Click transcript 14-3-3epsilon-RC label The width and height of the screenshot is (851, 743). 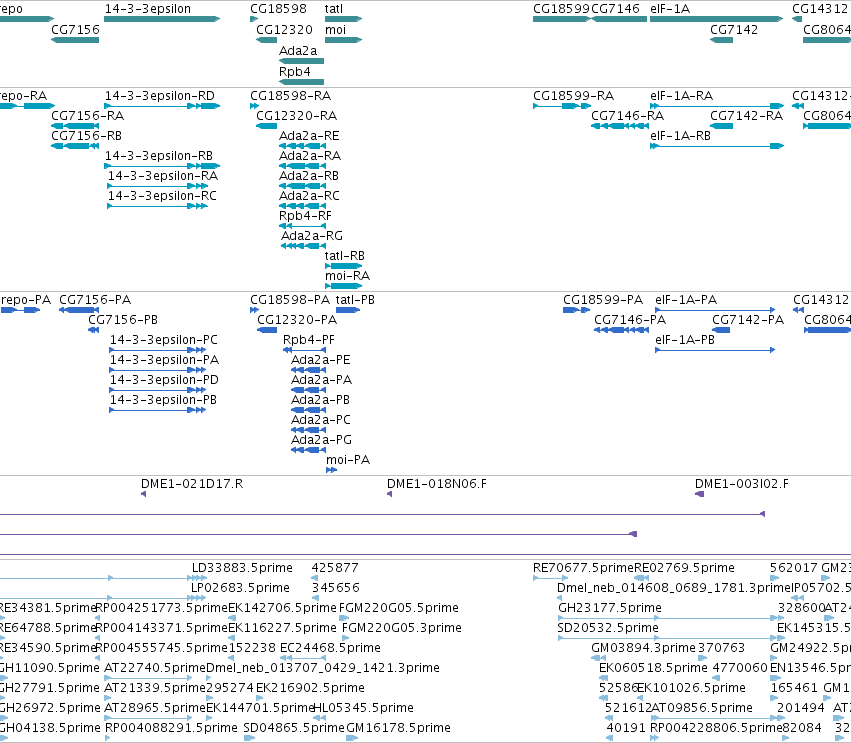[162, 196]
